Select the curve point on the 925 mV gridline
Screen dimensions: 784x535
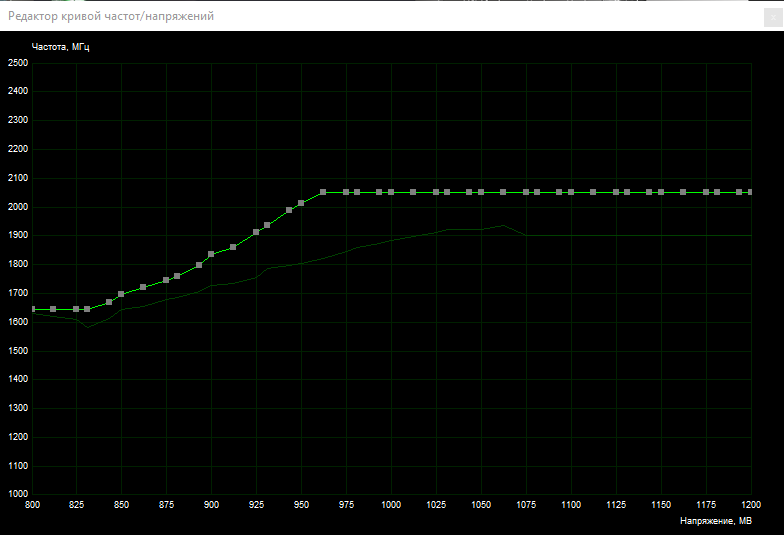256,232
